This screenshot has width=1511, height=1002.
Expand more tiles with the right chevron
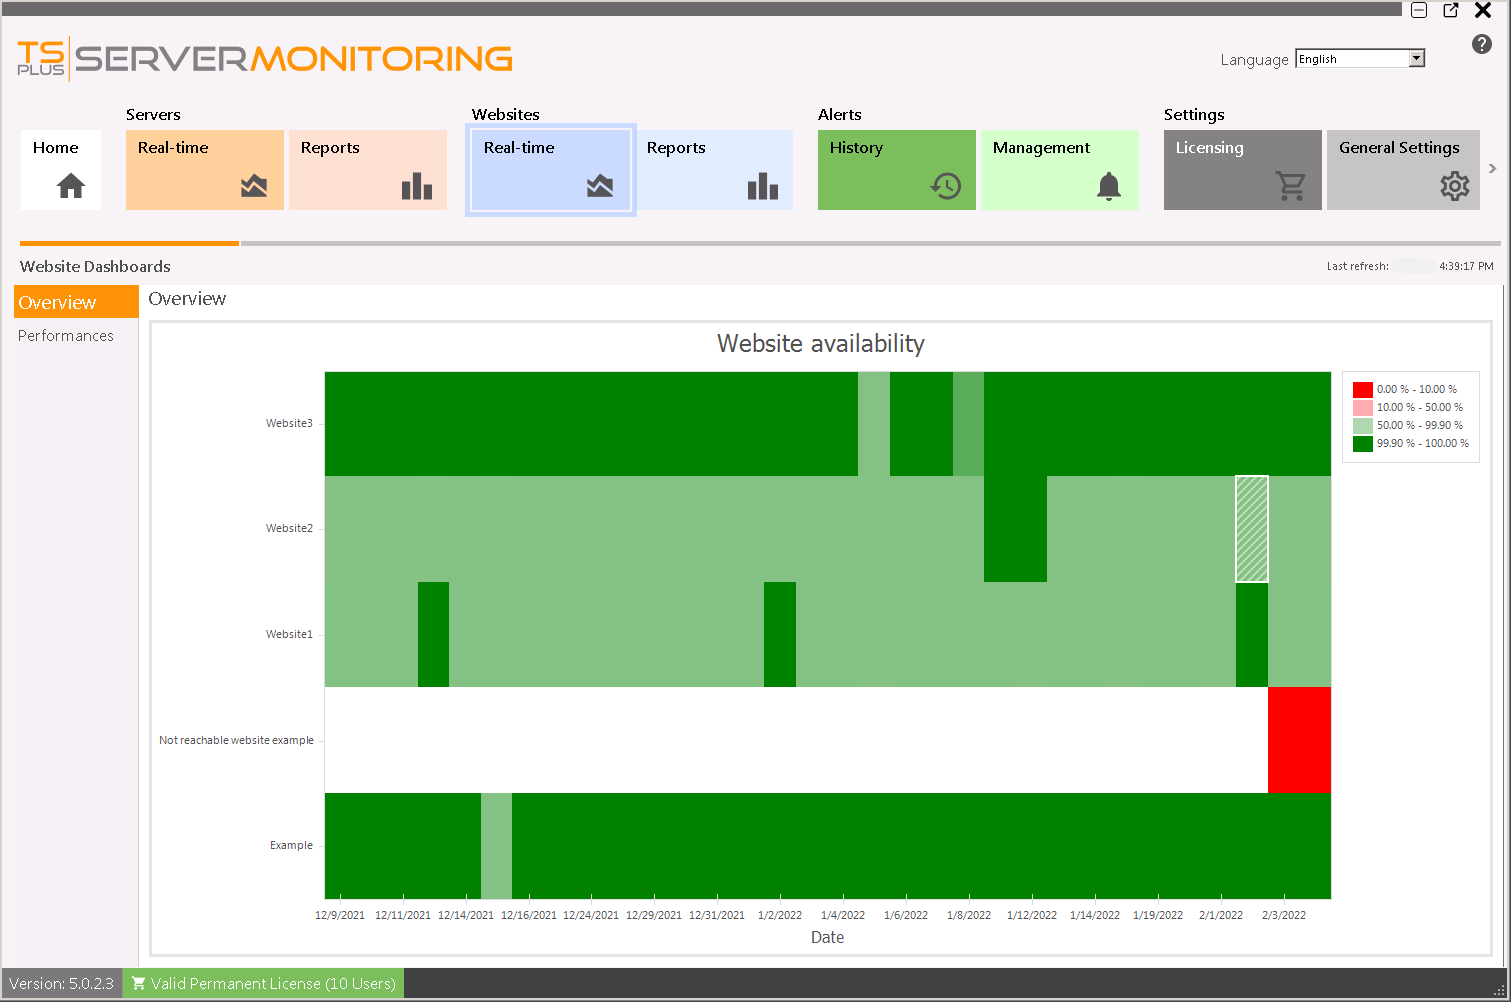point(1494,169)
